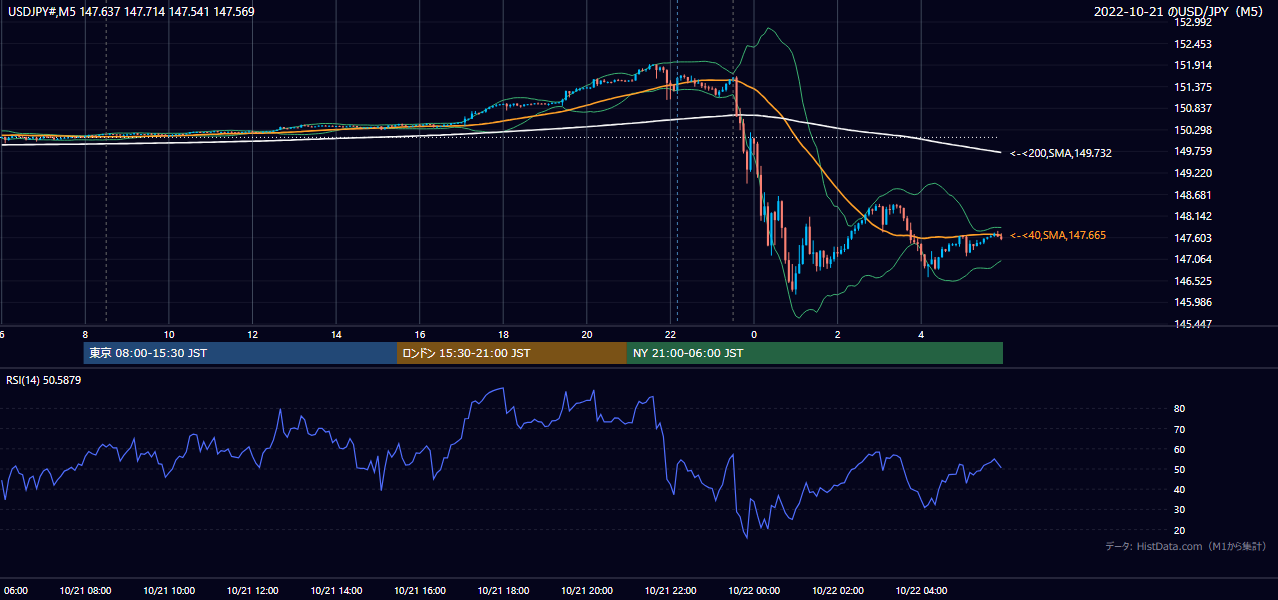Click the 10/21 16:00 time label

point(420,591)
